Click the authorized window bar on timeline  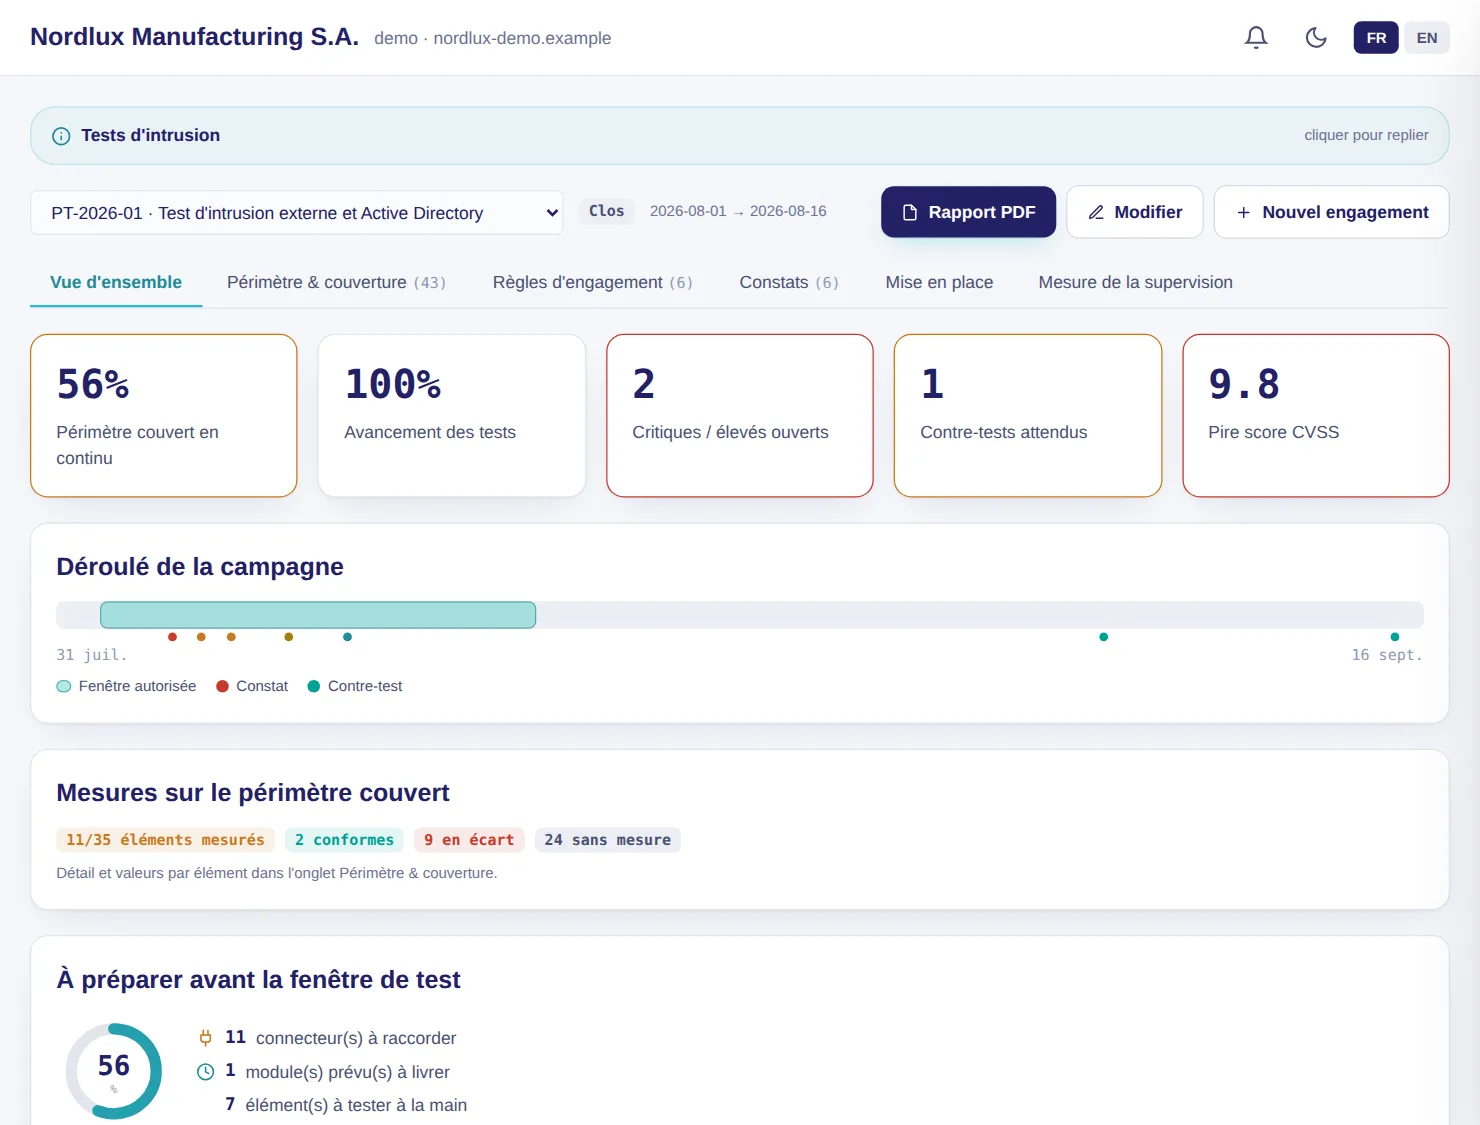[318, 615]
